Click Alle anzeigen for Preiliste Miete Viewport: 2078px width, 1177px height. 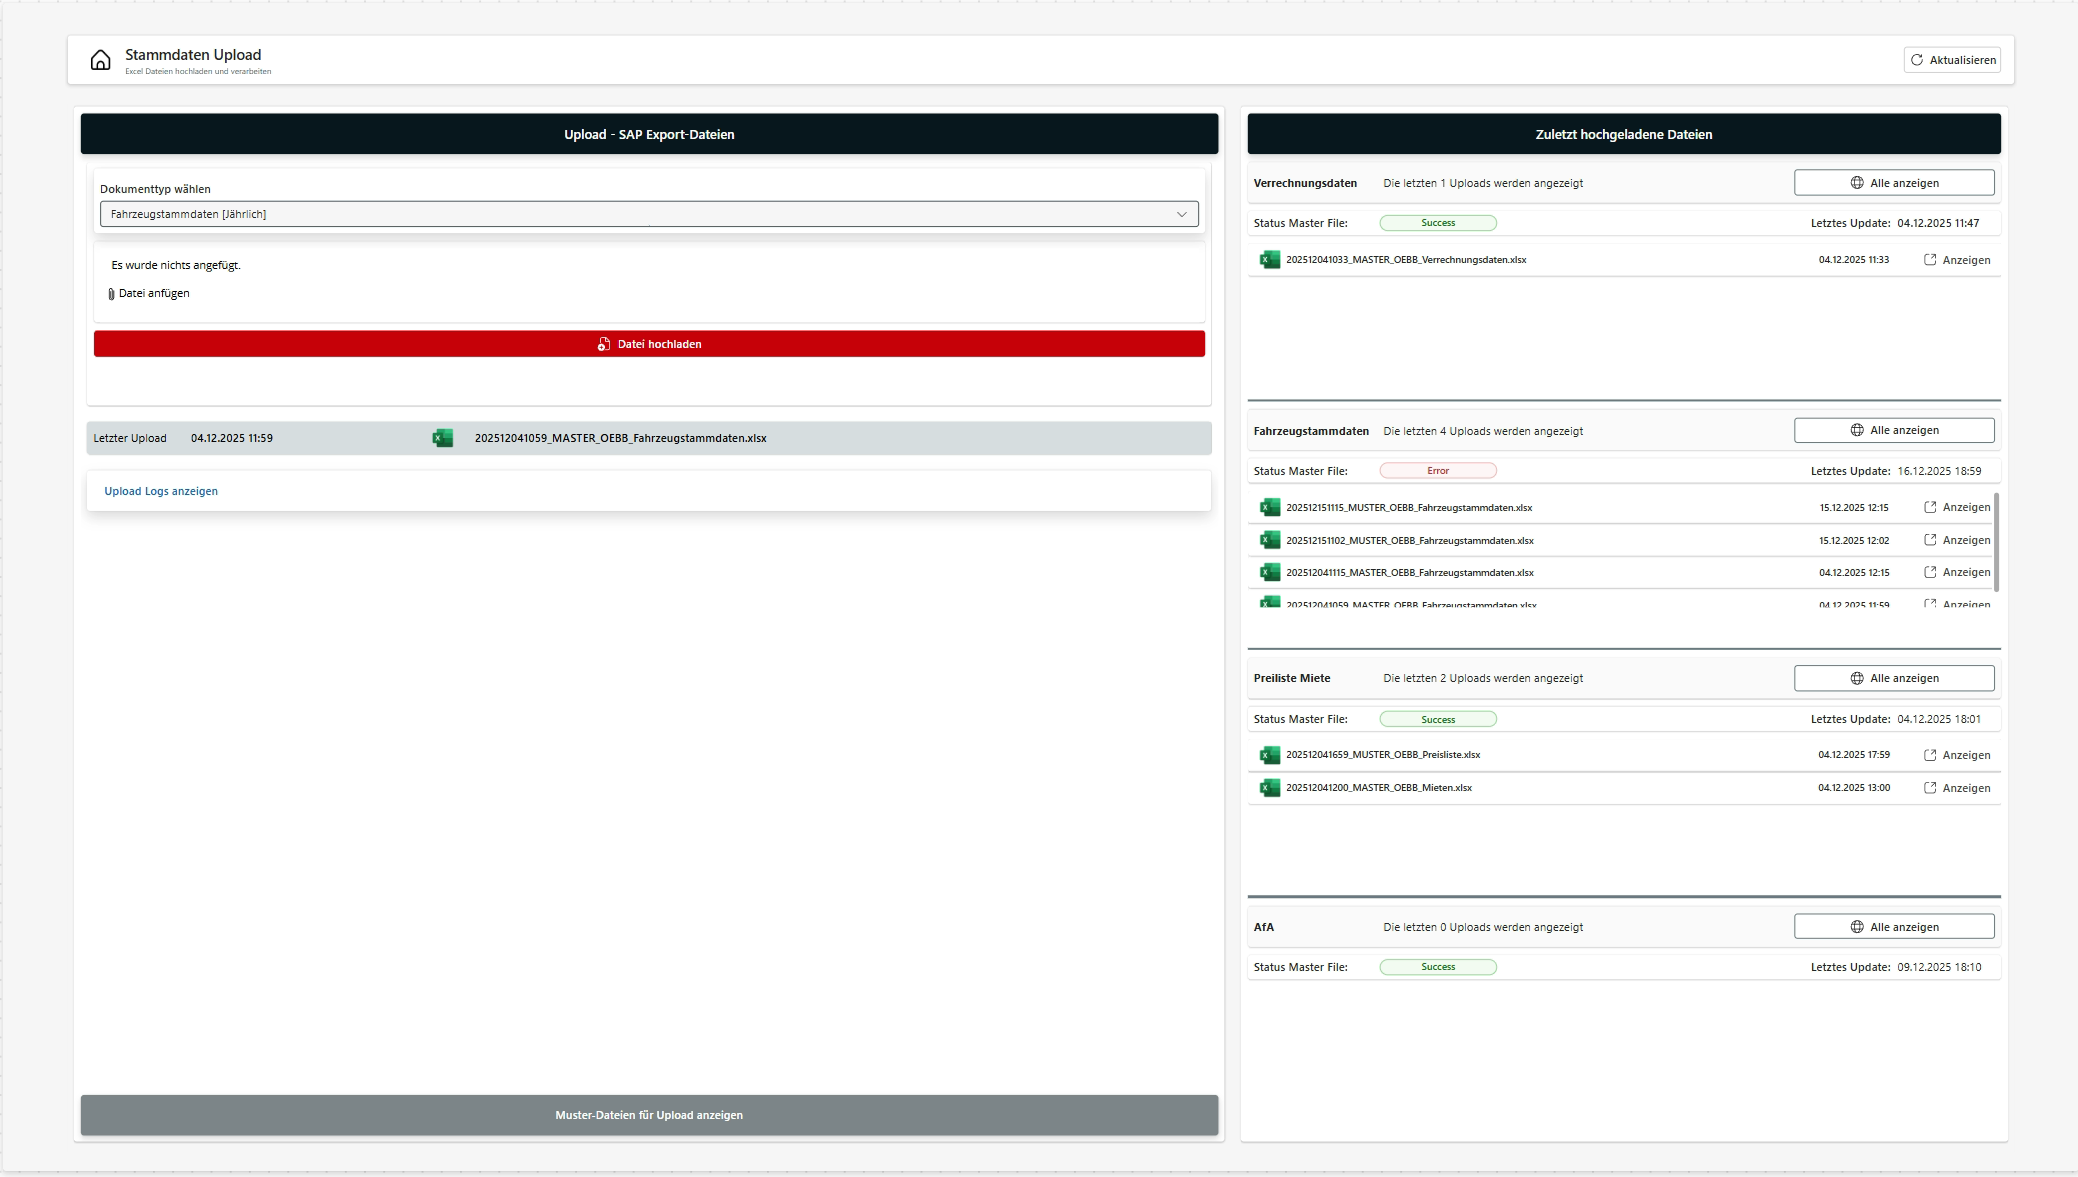coord(1894,677)
